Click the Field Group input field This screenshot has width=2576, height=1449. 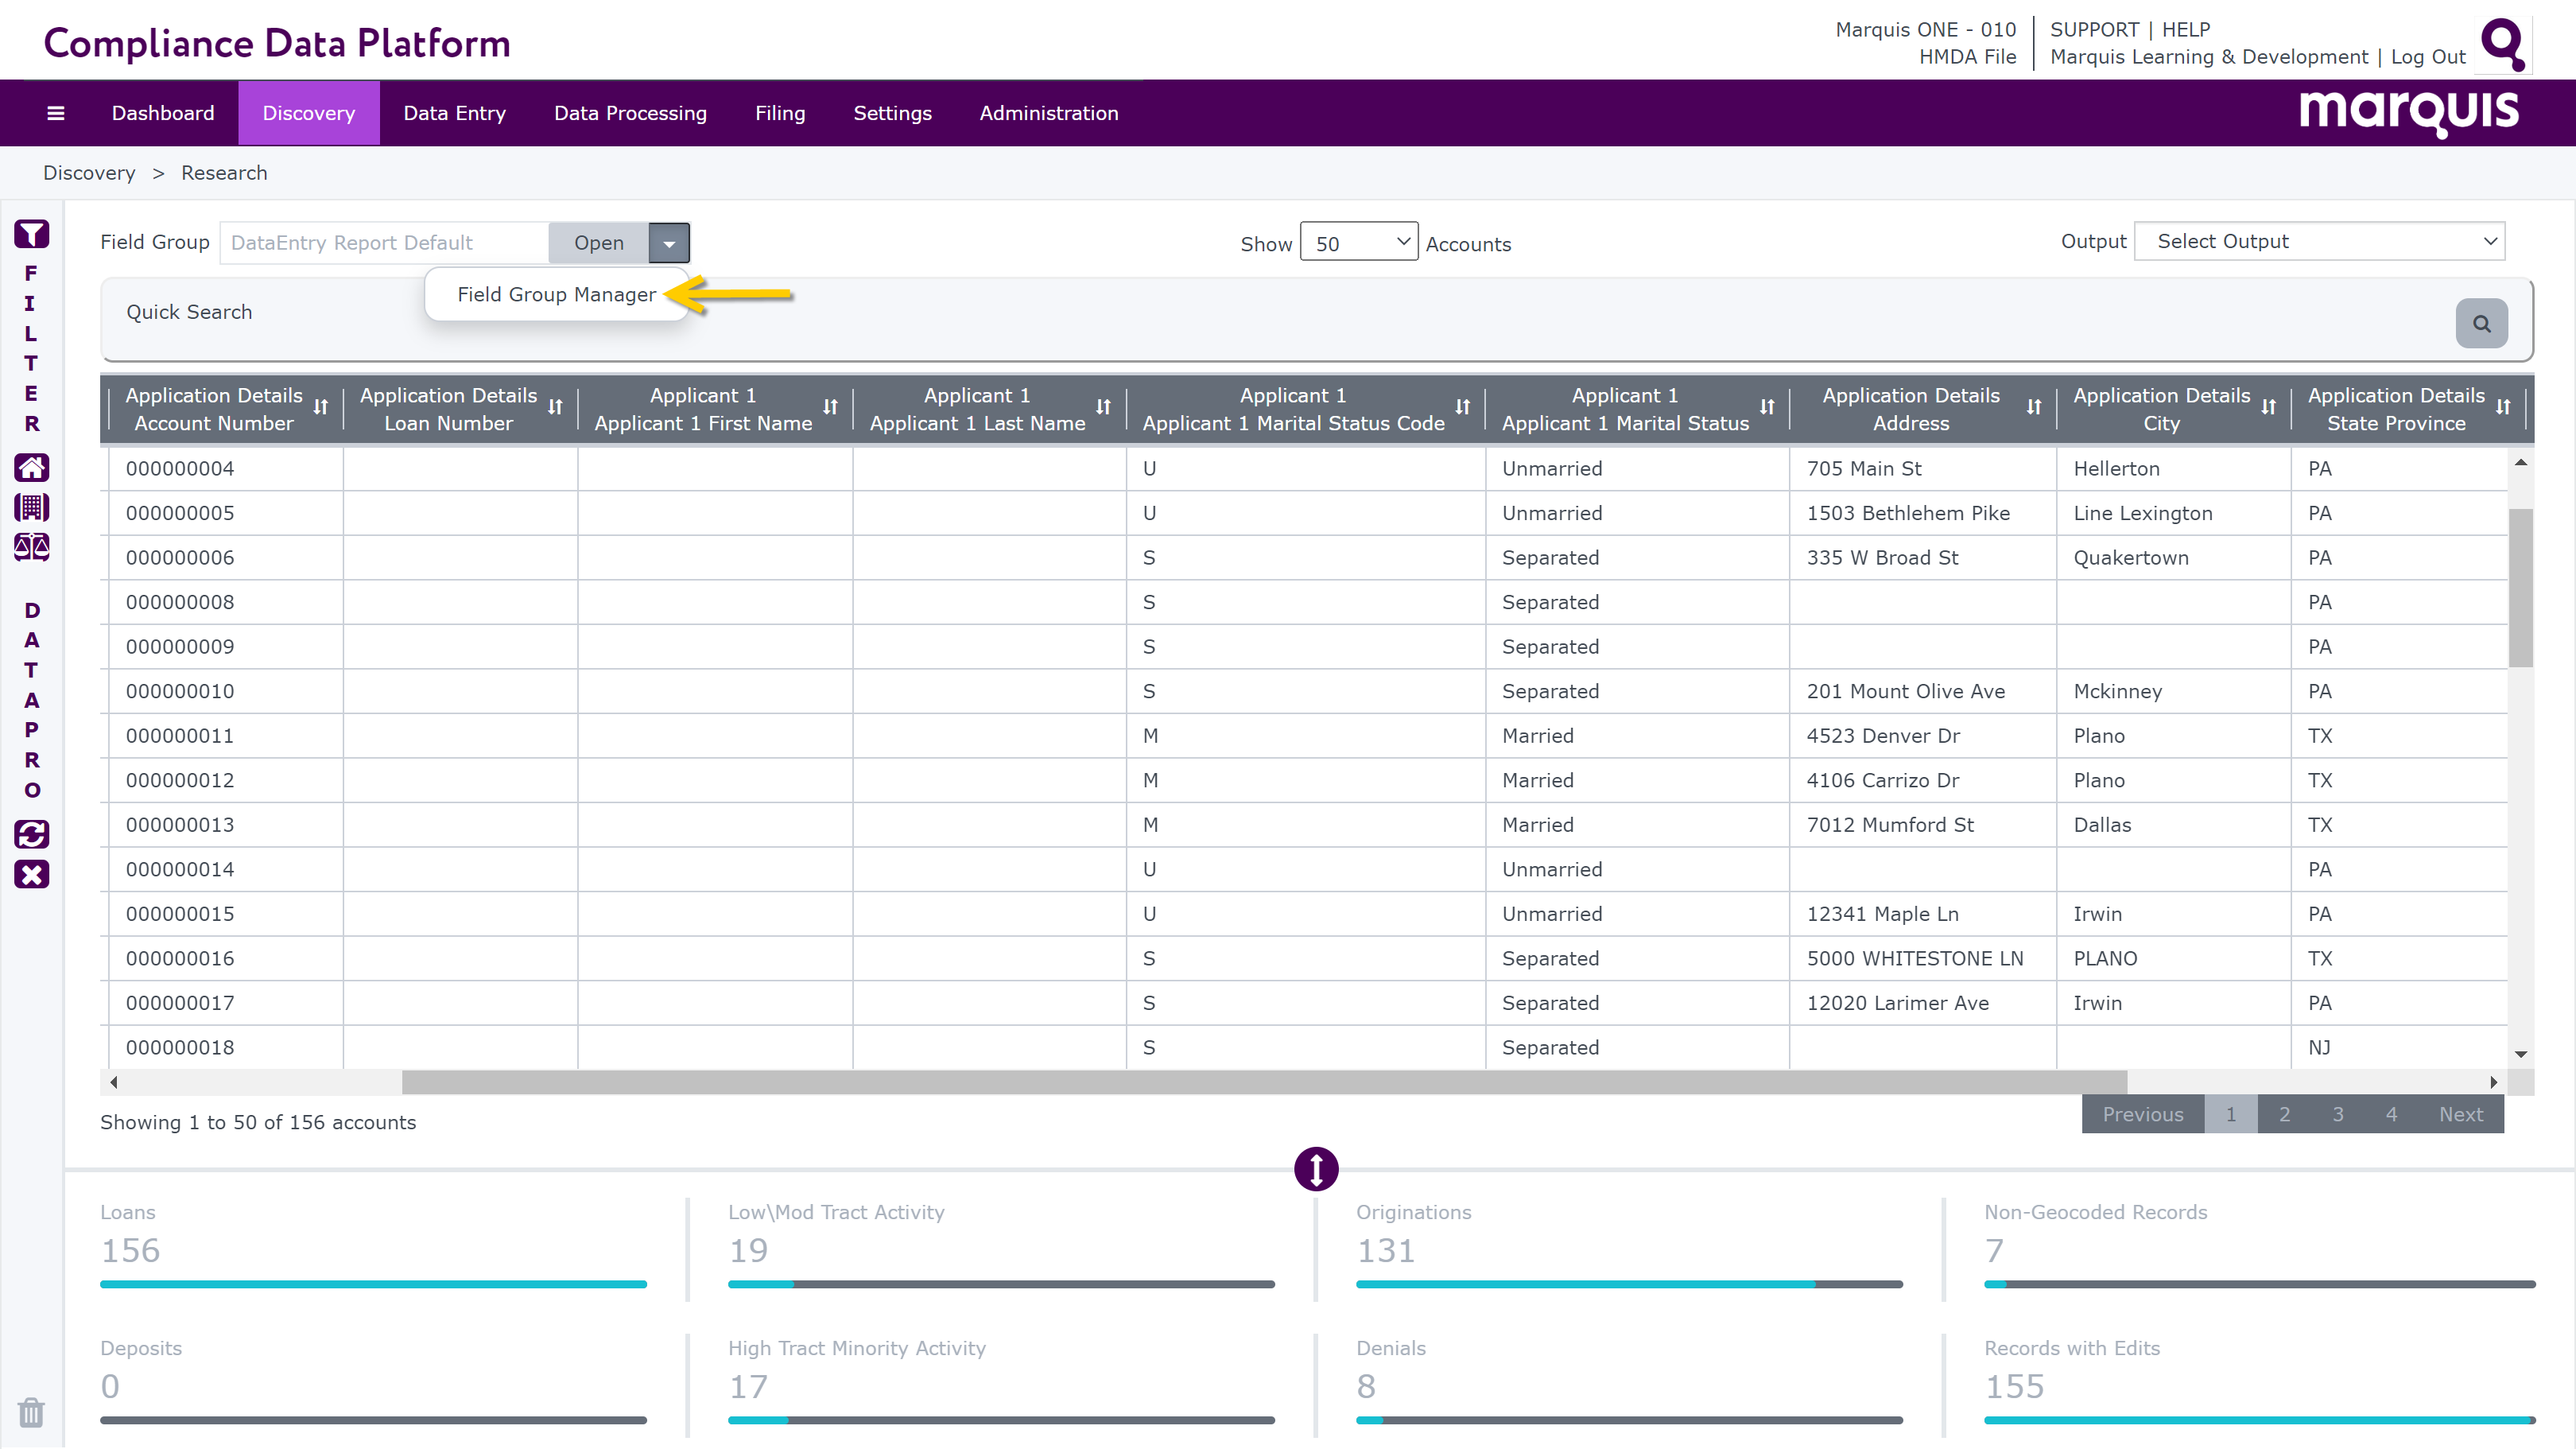pos(384,243)
